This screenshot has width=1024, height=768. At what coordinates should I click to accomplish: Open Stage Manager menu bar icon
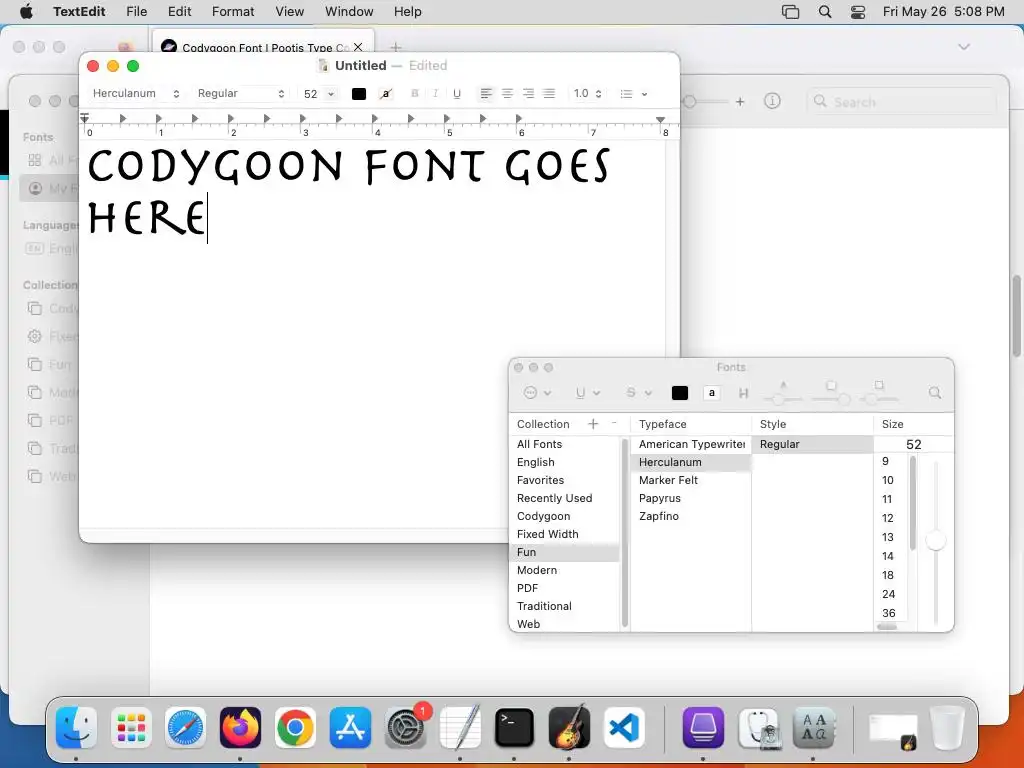click(x=791, y=12)
